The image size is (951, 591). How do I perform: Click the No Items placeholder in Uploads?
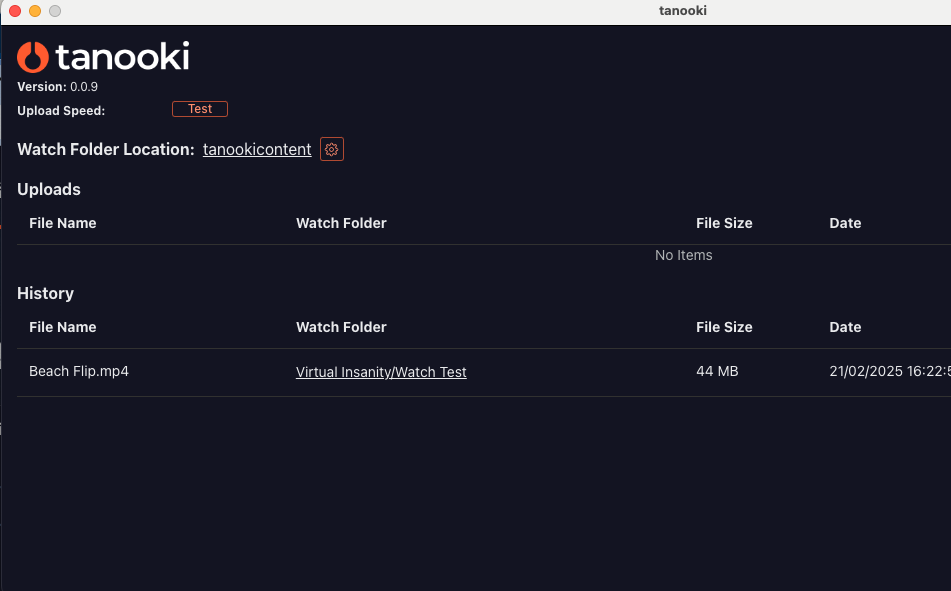(683, 255)
